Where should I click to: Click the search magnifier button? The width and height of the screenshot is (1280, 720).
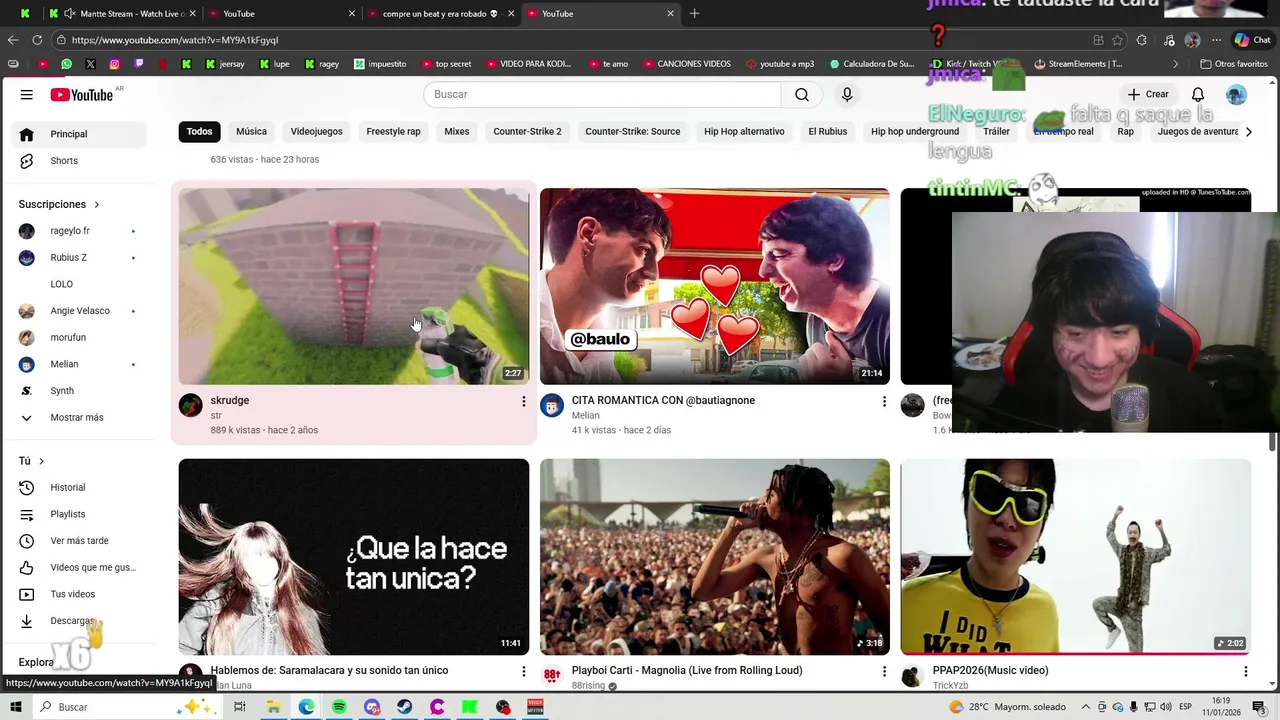[802, 94]
